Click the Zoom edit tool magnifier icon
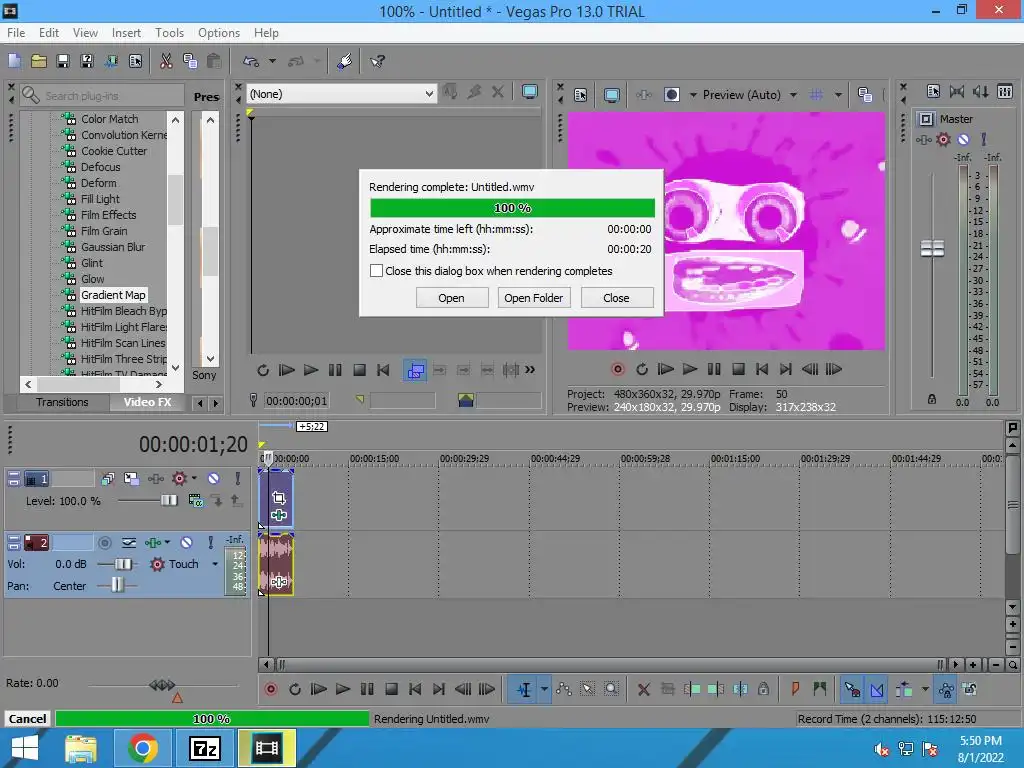Image resolution: width=1024 pixels, height=768 pixels. [x=611, y=689]
